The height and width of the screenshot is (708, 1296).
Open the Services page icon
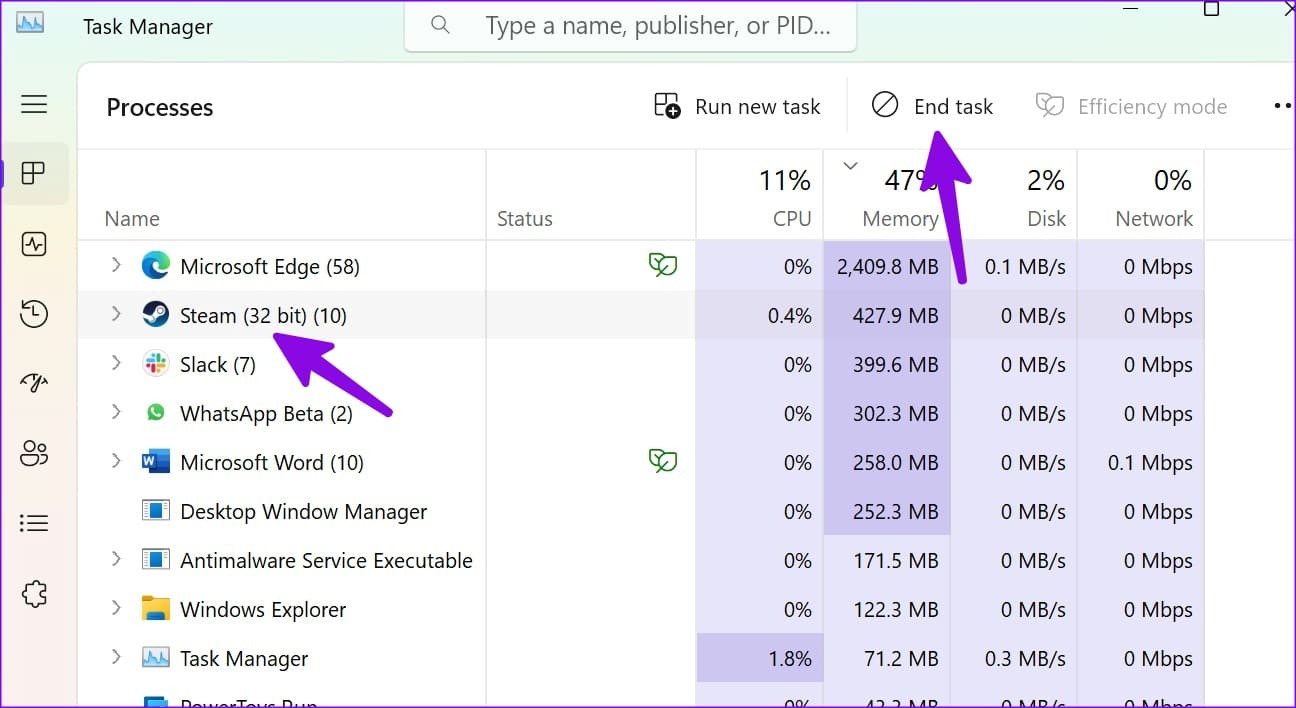point(34,594)
